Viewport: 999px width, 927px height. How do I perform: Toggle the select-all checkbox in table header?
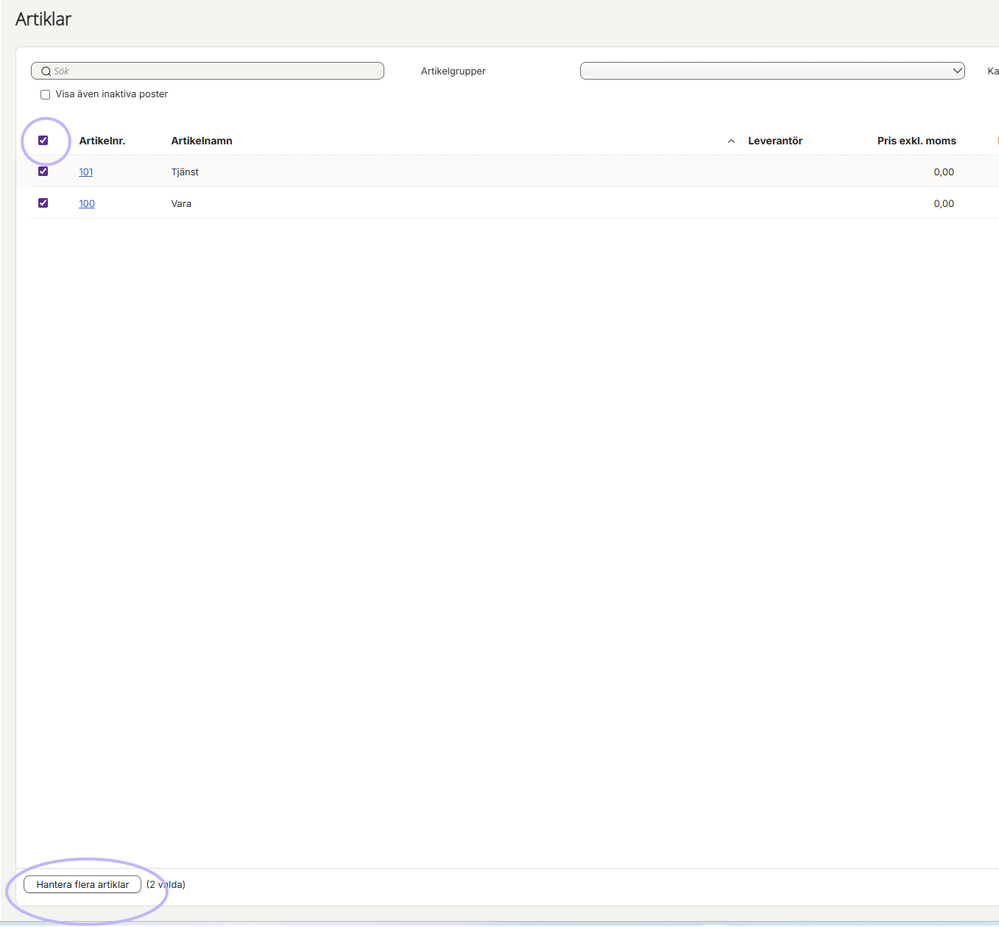click(43, 140)
